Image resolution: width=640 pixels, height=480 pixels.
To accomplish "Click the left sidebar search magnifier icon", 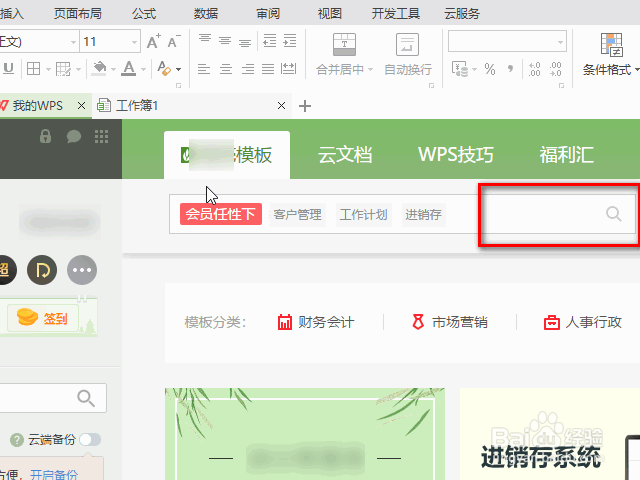I will [86, 398].
